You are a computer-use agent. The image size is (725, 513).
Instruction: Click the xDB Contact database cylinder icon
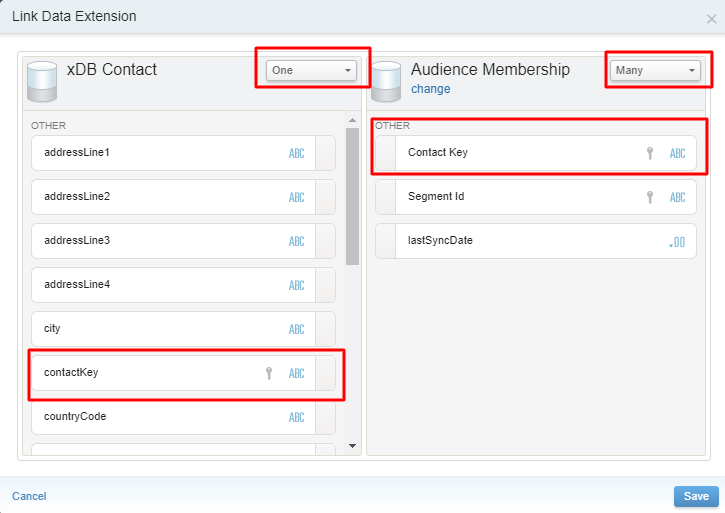42,81
